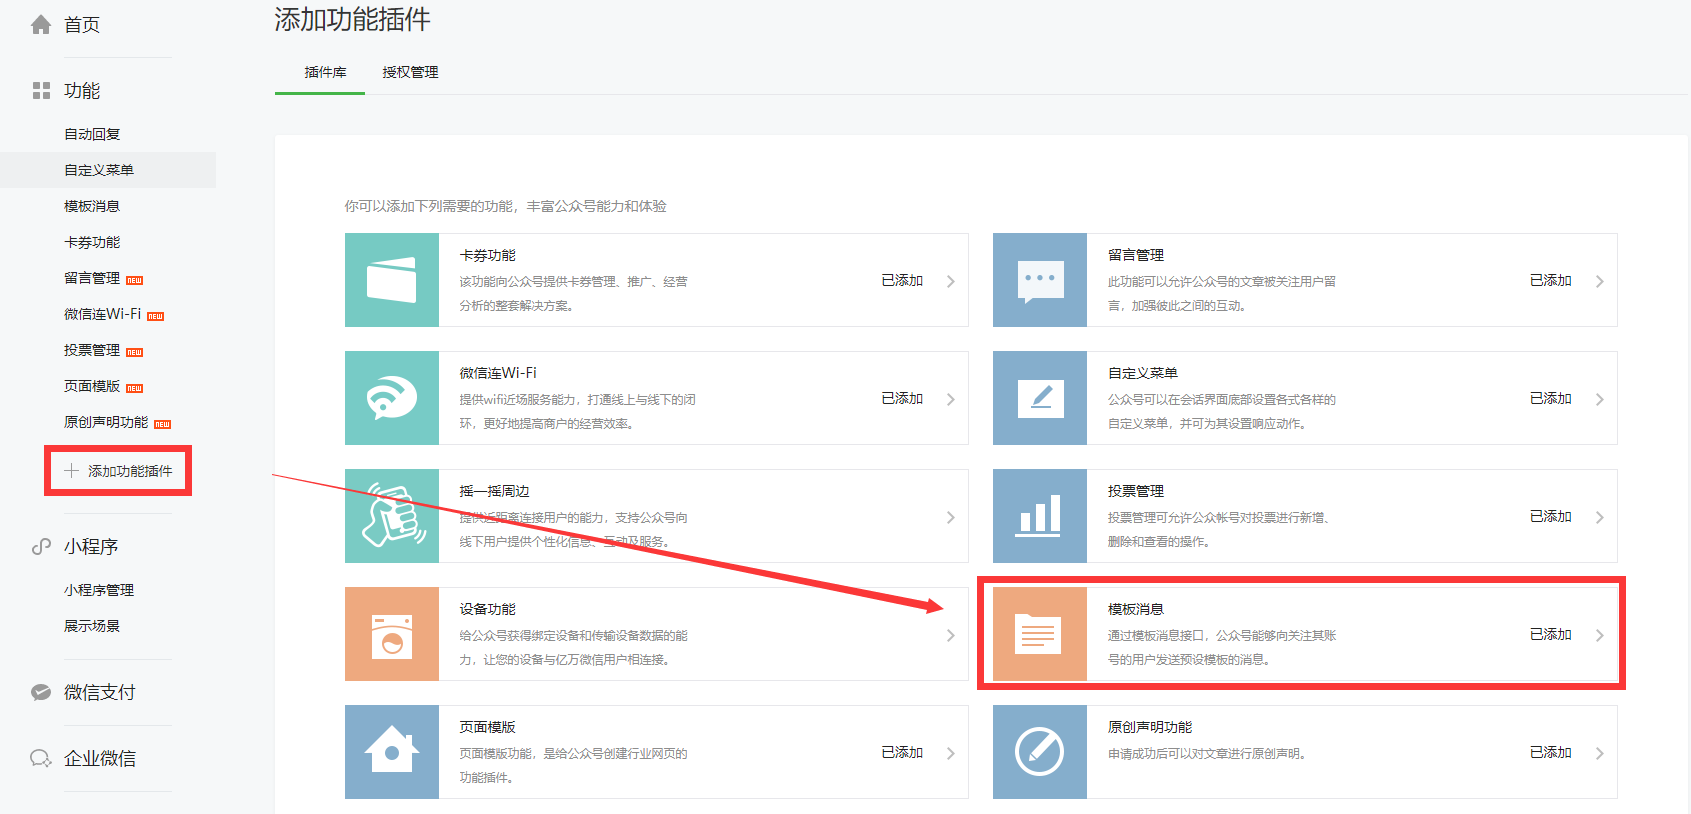
Task: Open 小程序管理 in the sidebar
Action: [x=99, y=590]
